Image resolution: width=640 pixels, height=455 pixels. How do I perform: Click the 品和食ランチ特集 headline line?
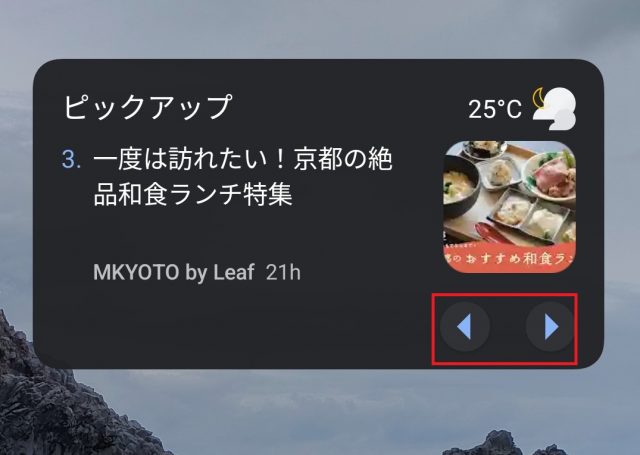[193, 194]
